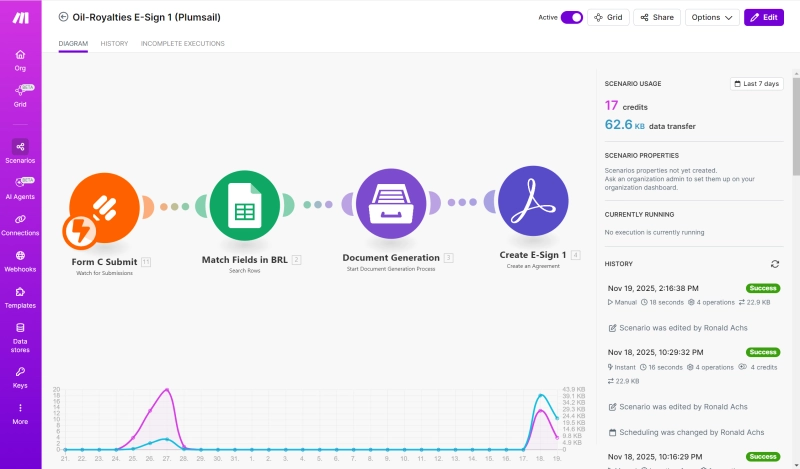Click the module number 11 badge
Image resolution: width=800 pixels, height=469 pixels.
[x=146, y=262]
